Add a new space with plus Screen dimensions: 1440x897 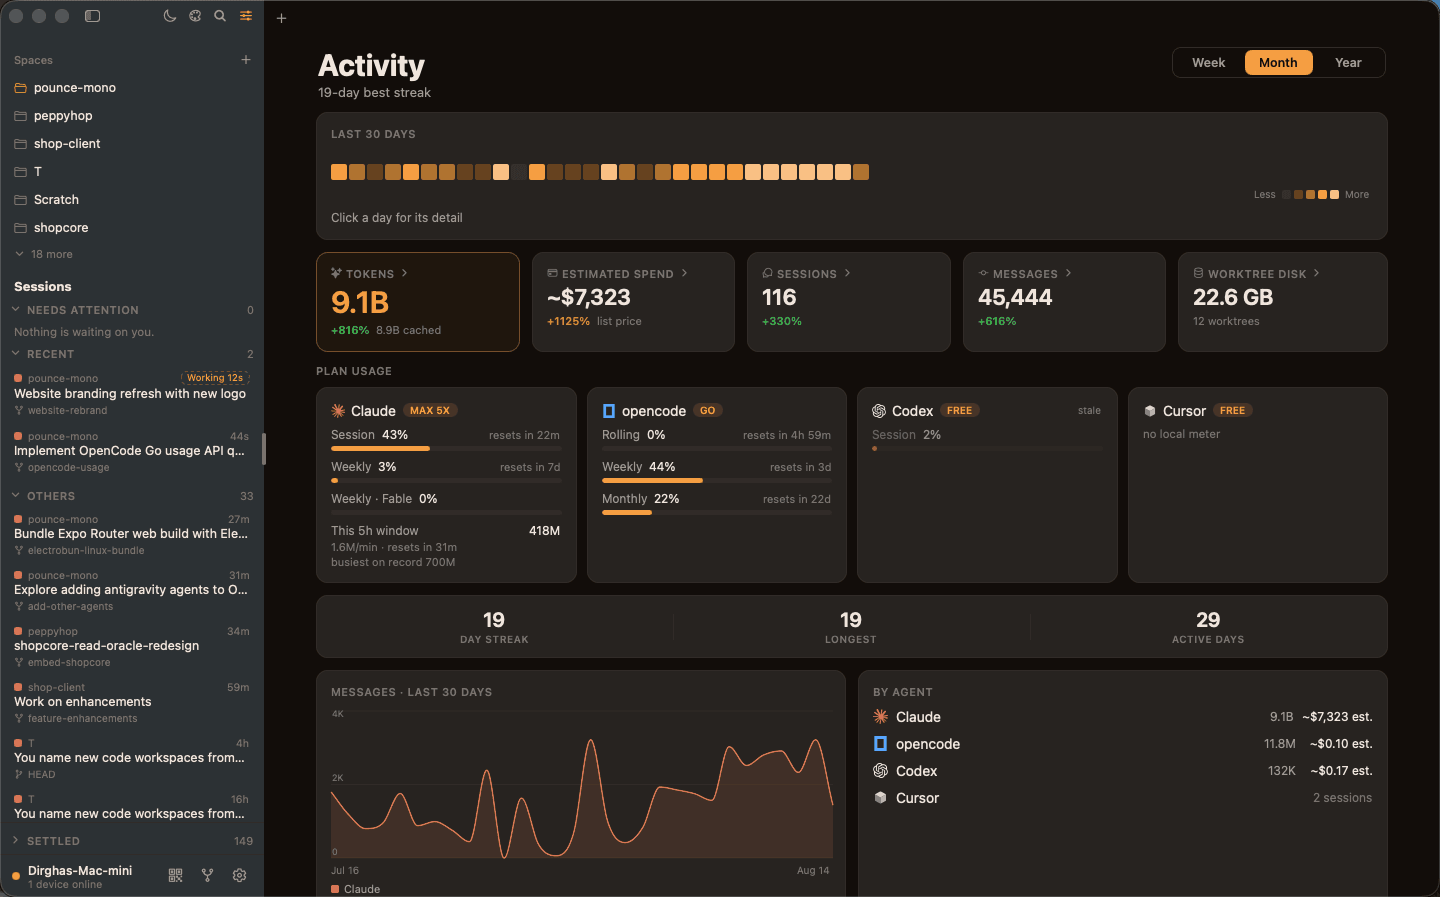point(246,60)
